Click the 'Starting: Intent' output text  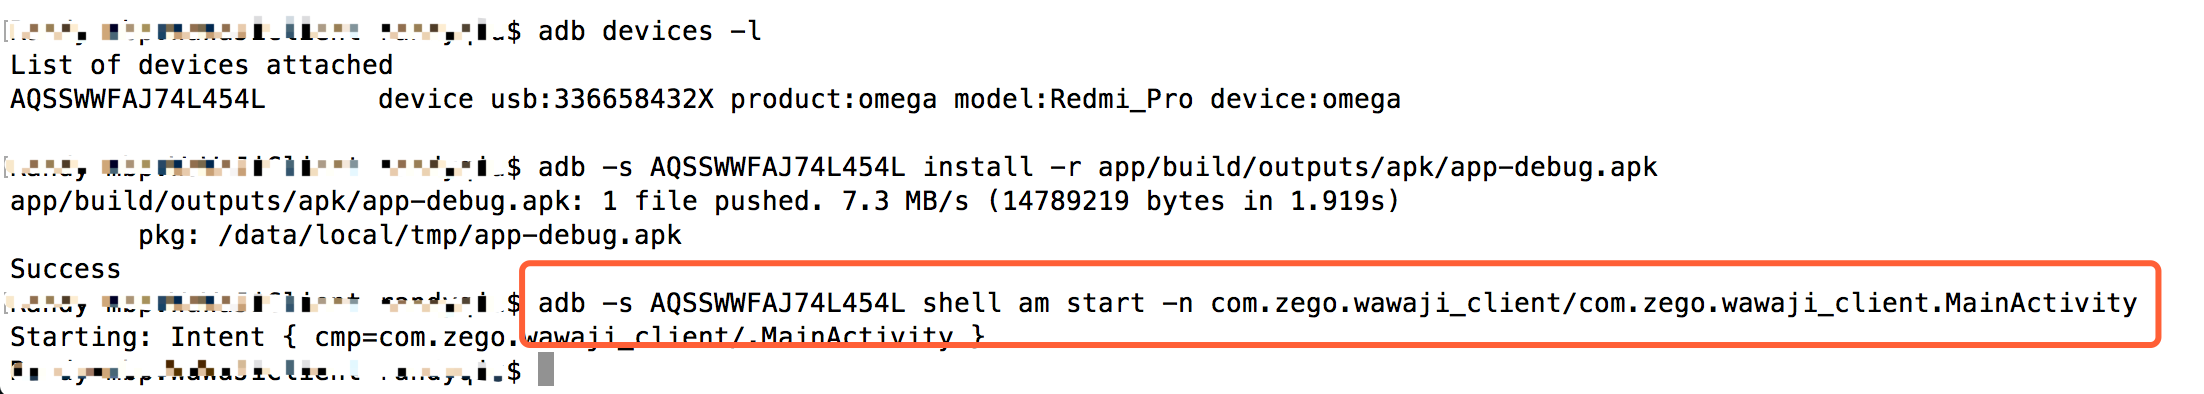tap(137, 337)
